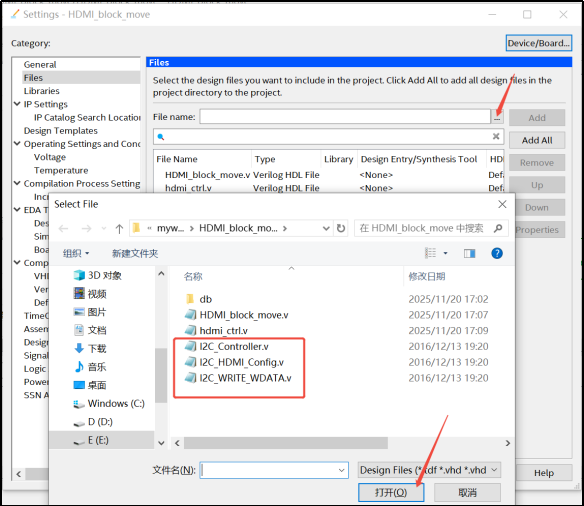Open the 下载 folder in sidebar
Screen dimensions: 584x506
click(x=90, y=349)
